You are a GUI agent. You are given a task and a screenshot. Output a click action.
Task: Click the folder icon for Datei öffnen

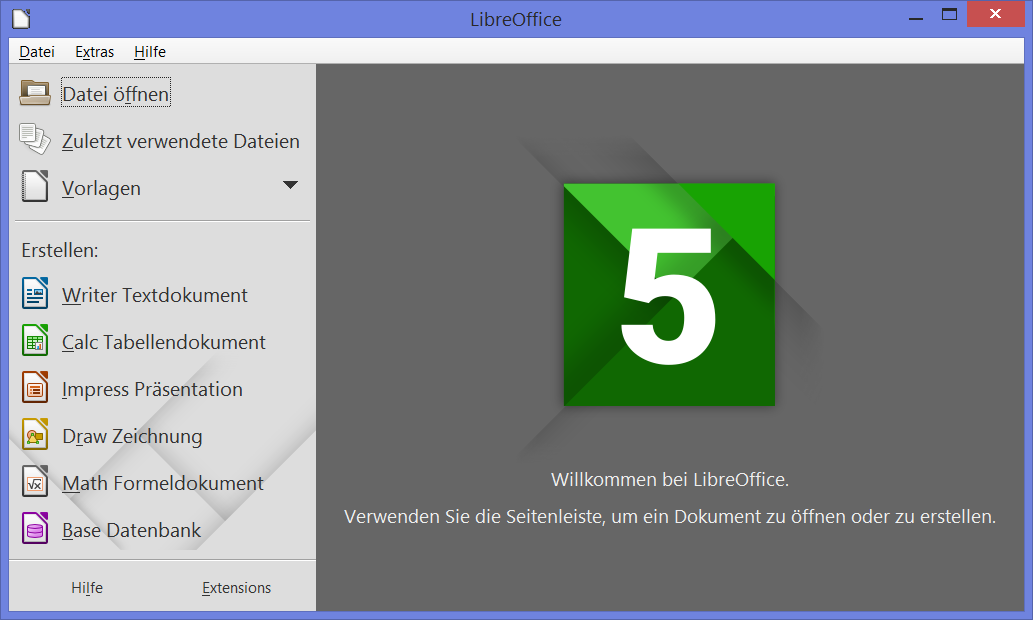pyautogui.click(x=35, y=93)
